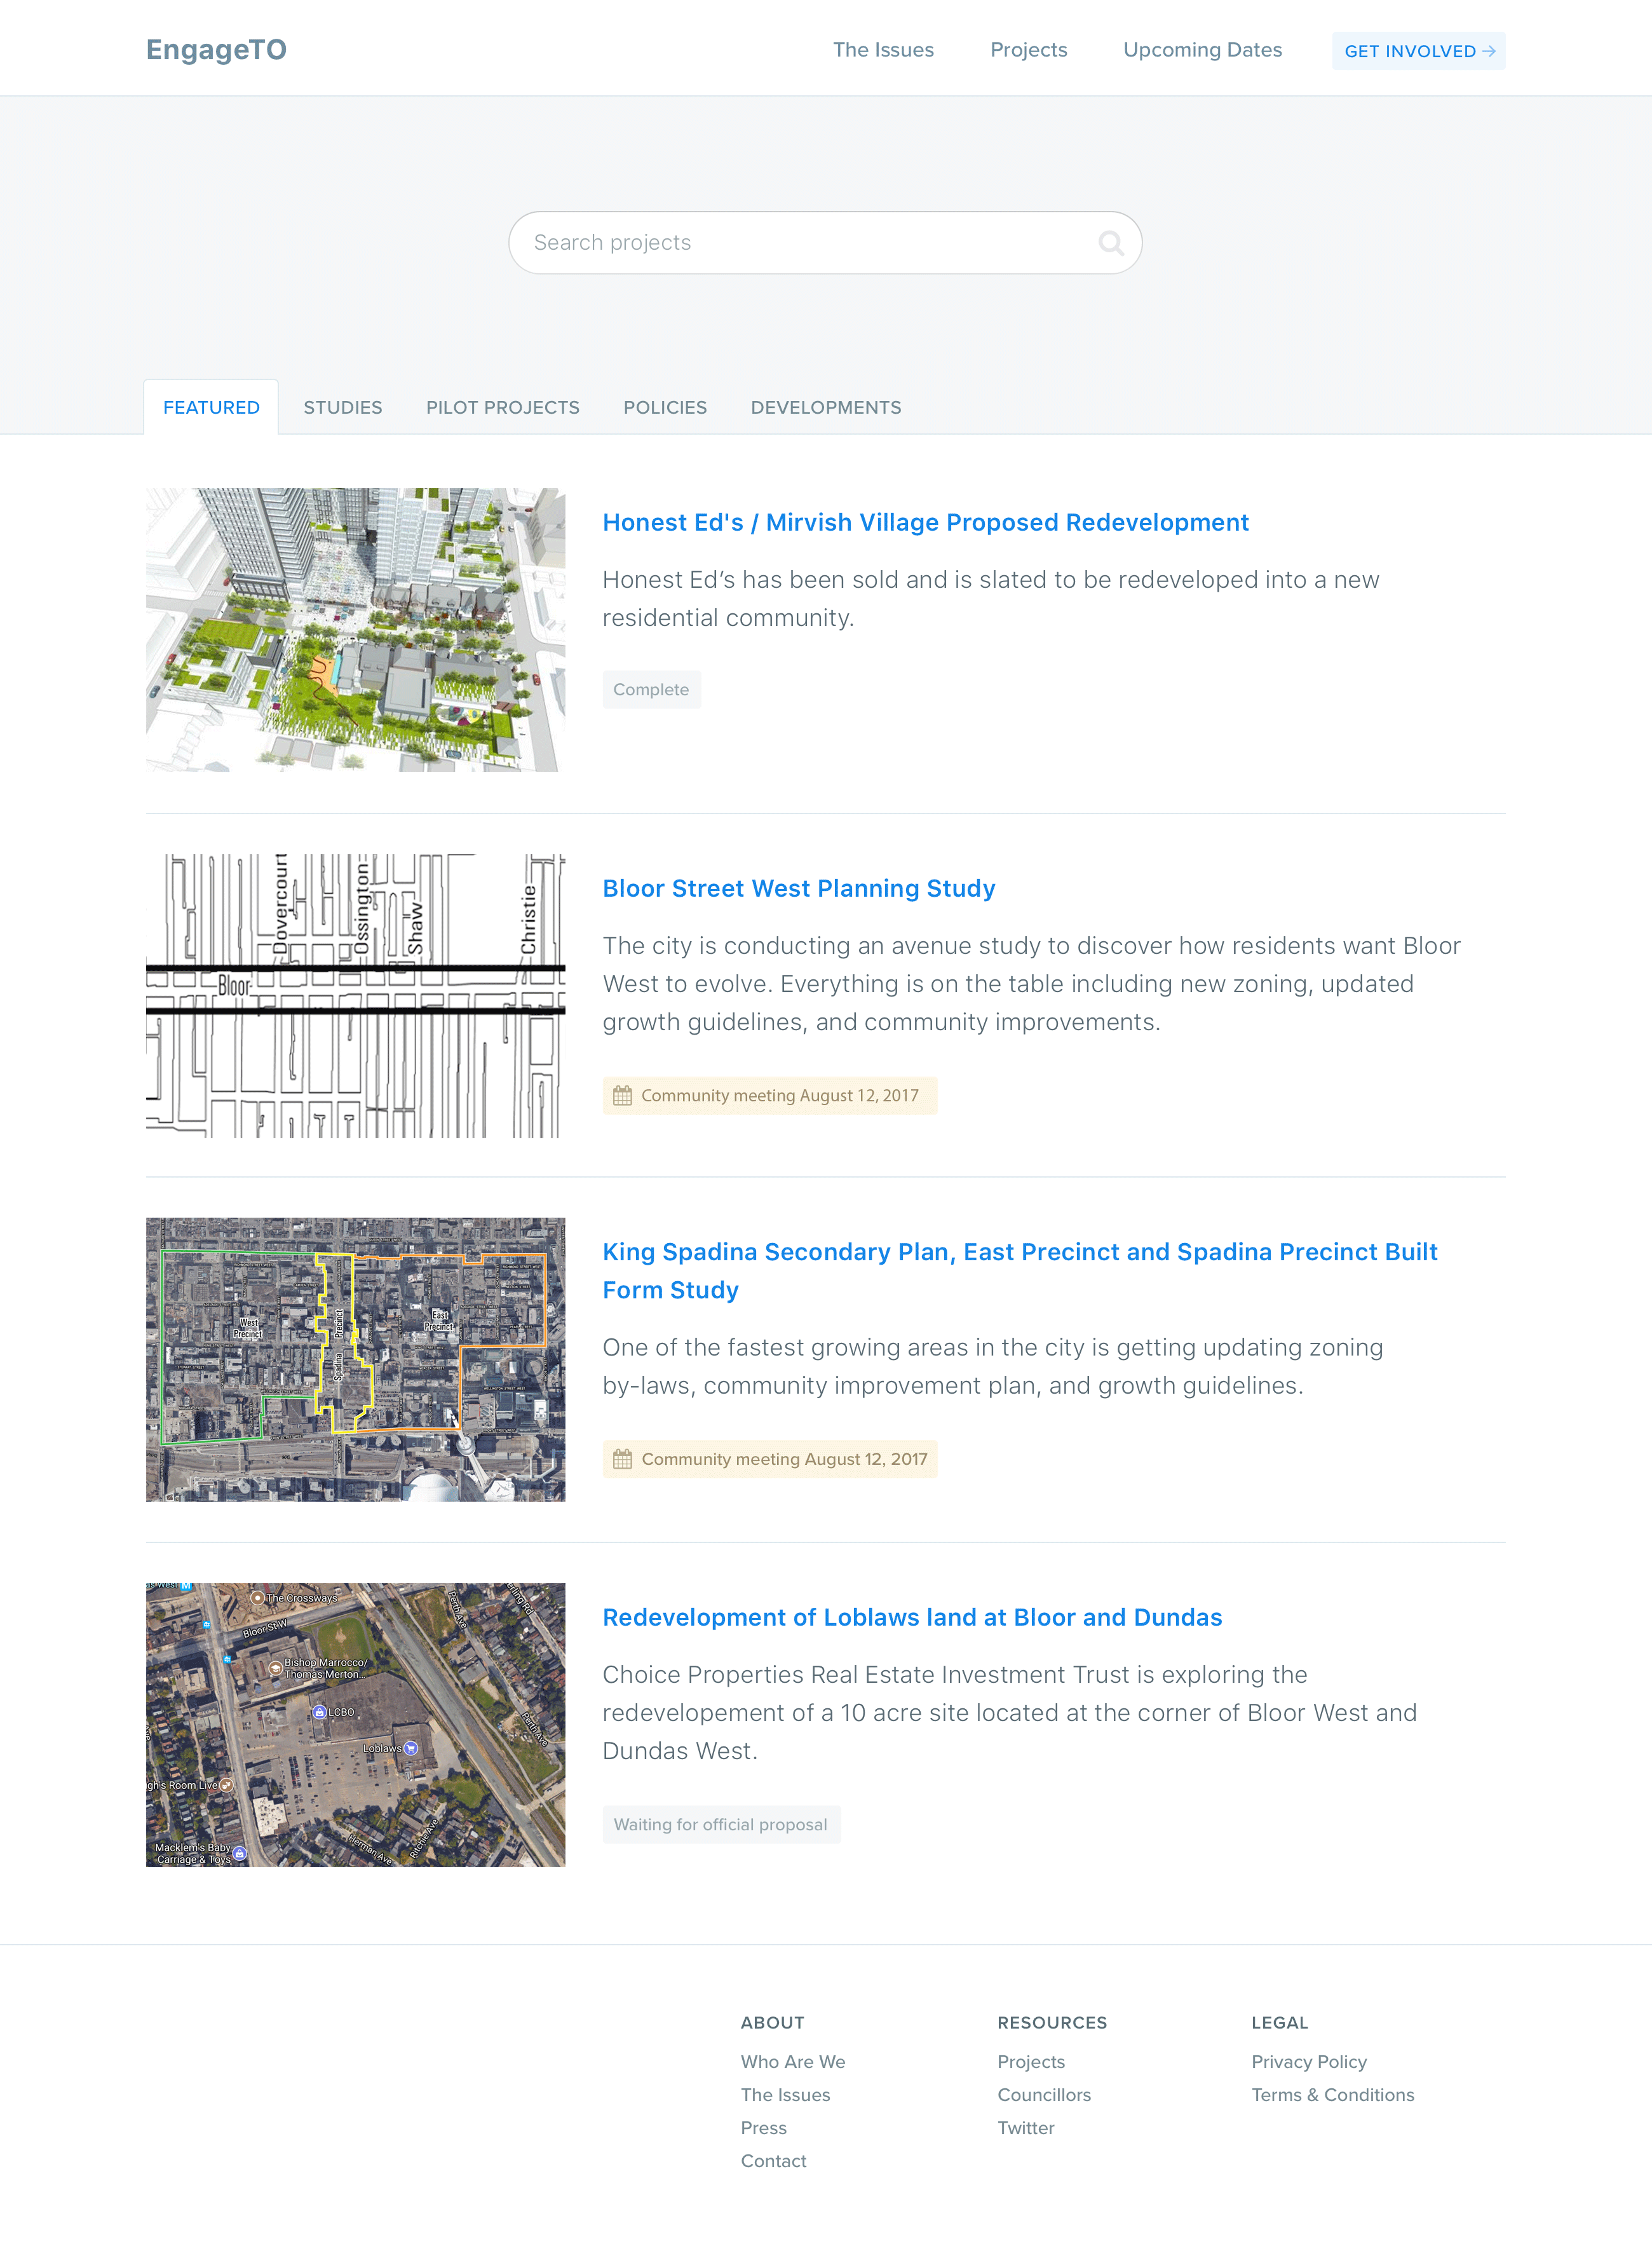
Task: Select the Featured tab
Action: [x=211, y=407]
